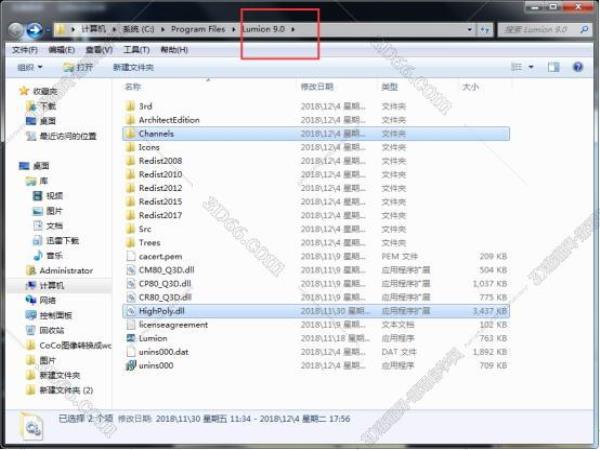
Task: Open the 编辑(E) menu
Action: click(x=62, y=50)
